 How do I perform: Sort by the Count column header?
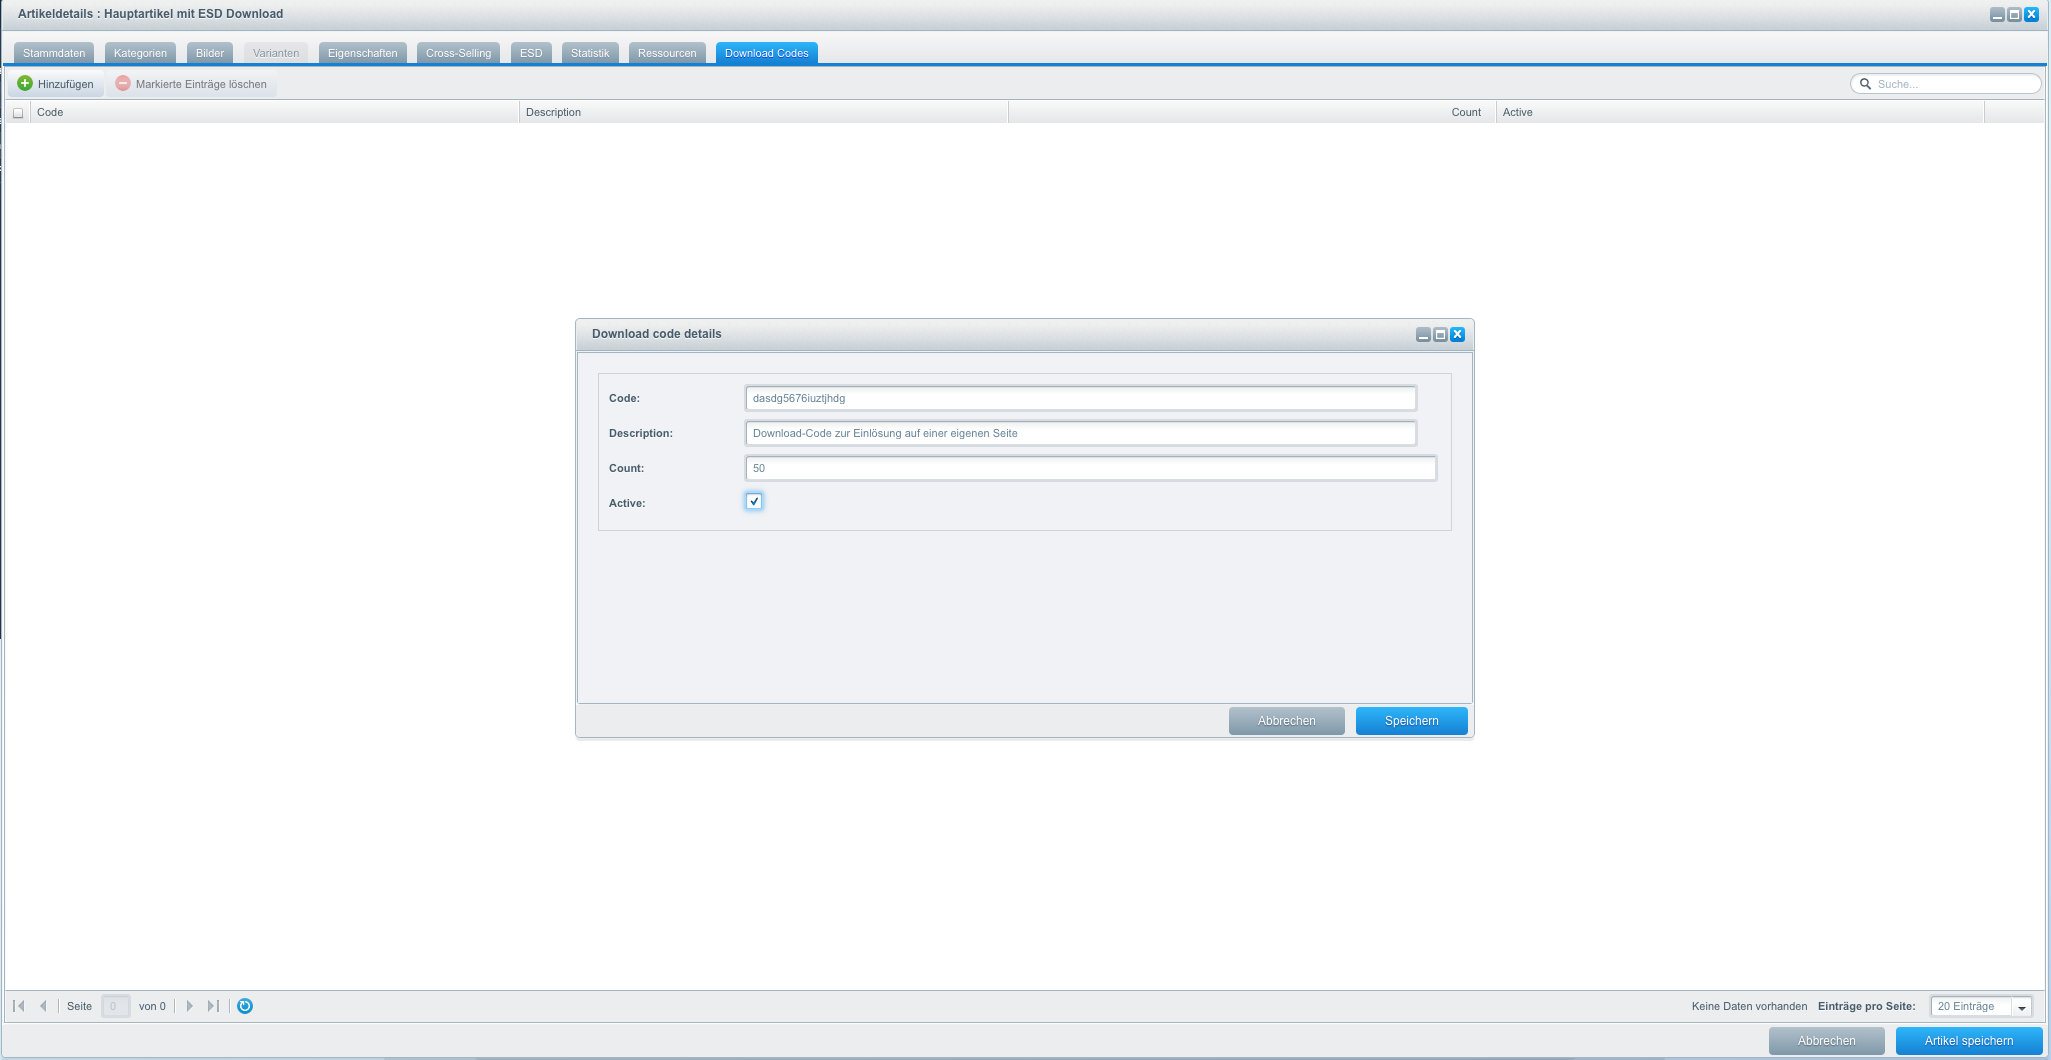(x=1252, y=112)
